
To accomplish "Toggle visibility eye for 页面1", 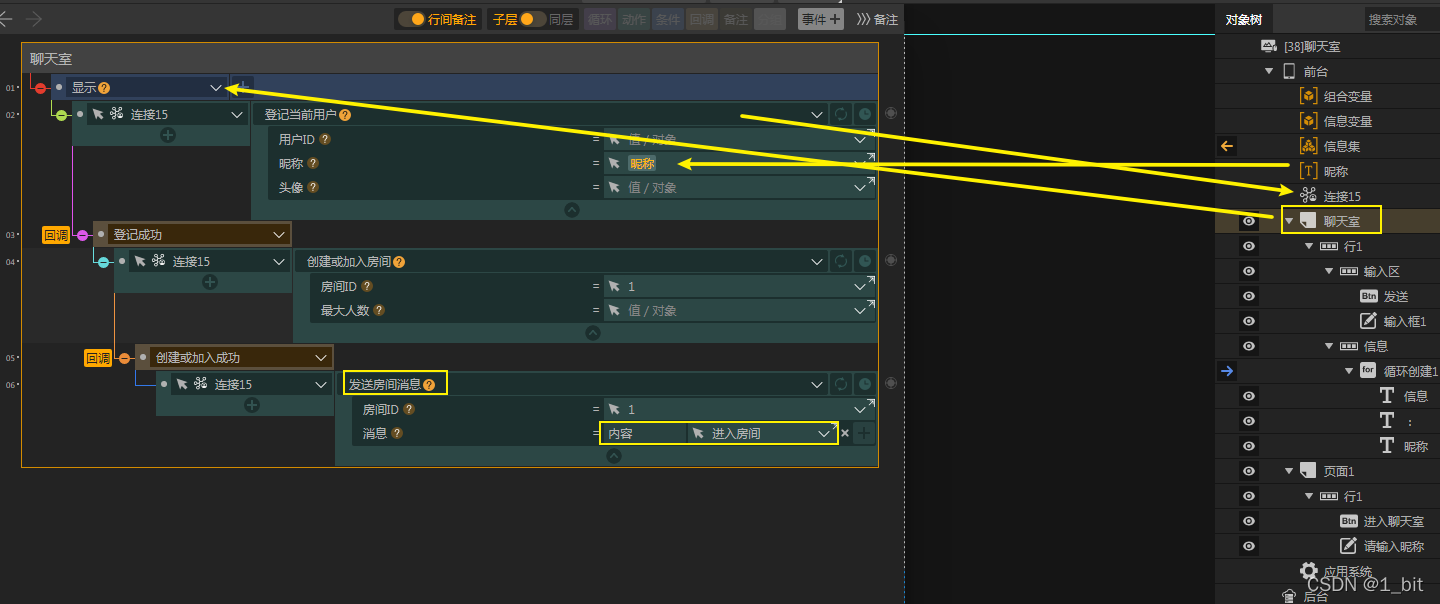I will pyautogui.click(x=1249, y=471).
